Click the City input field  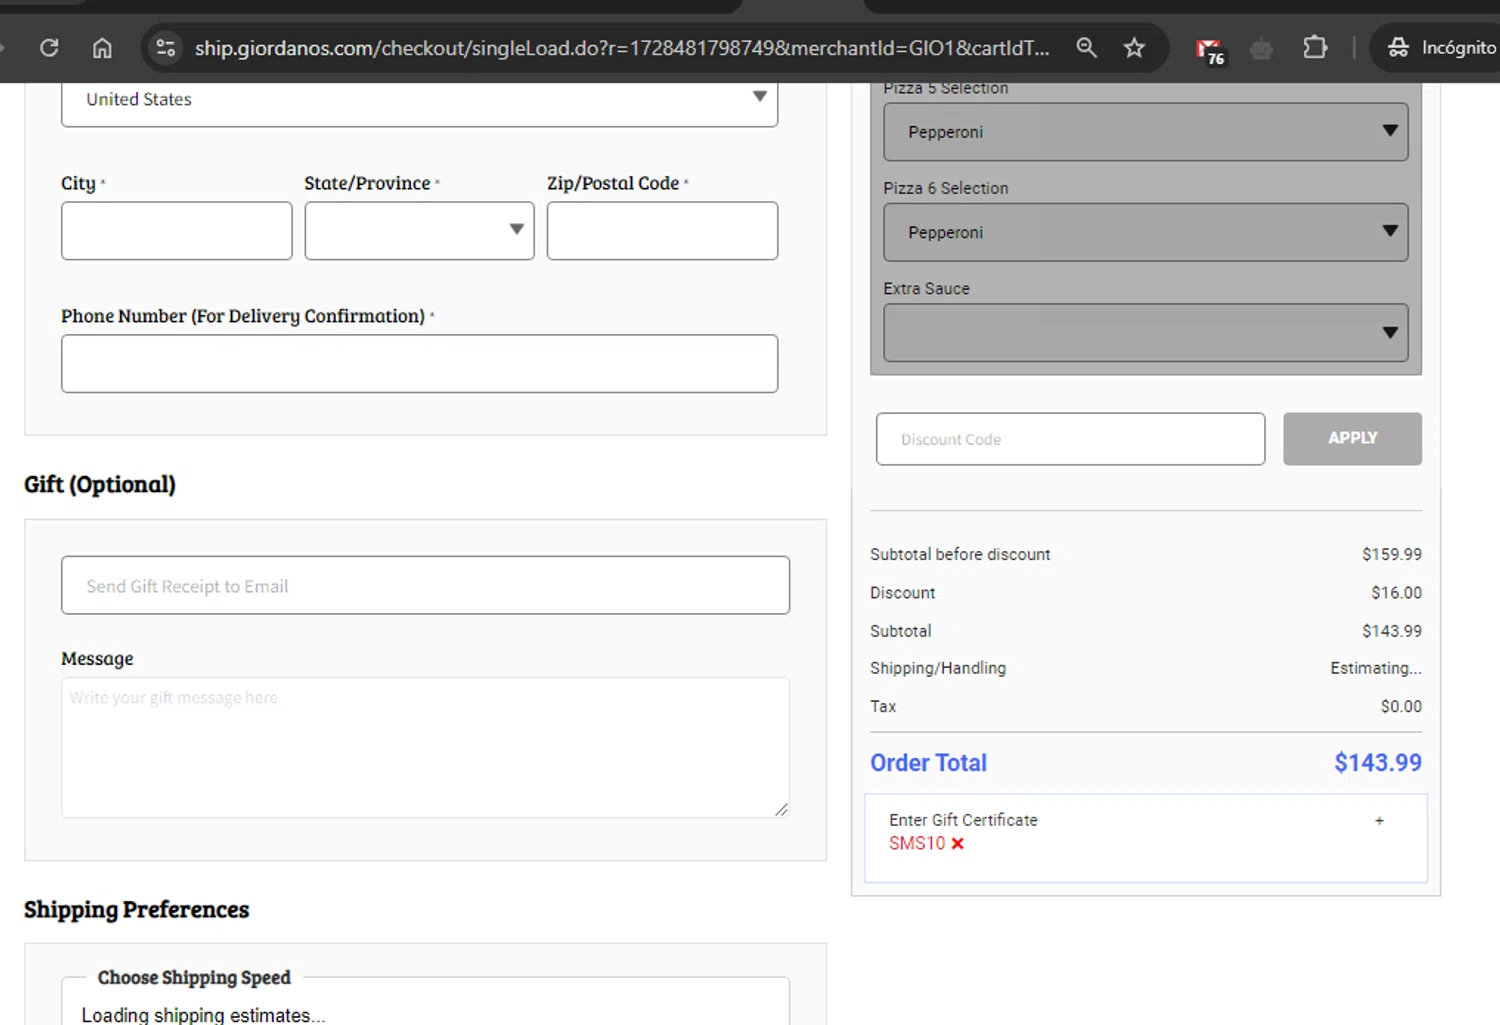click(176, 231)
